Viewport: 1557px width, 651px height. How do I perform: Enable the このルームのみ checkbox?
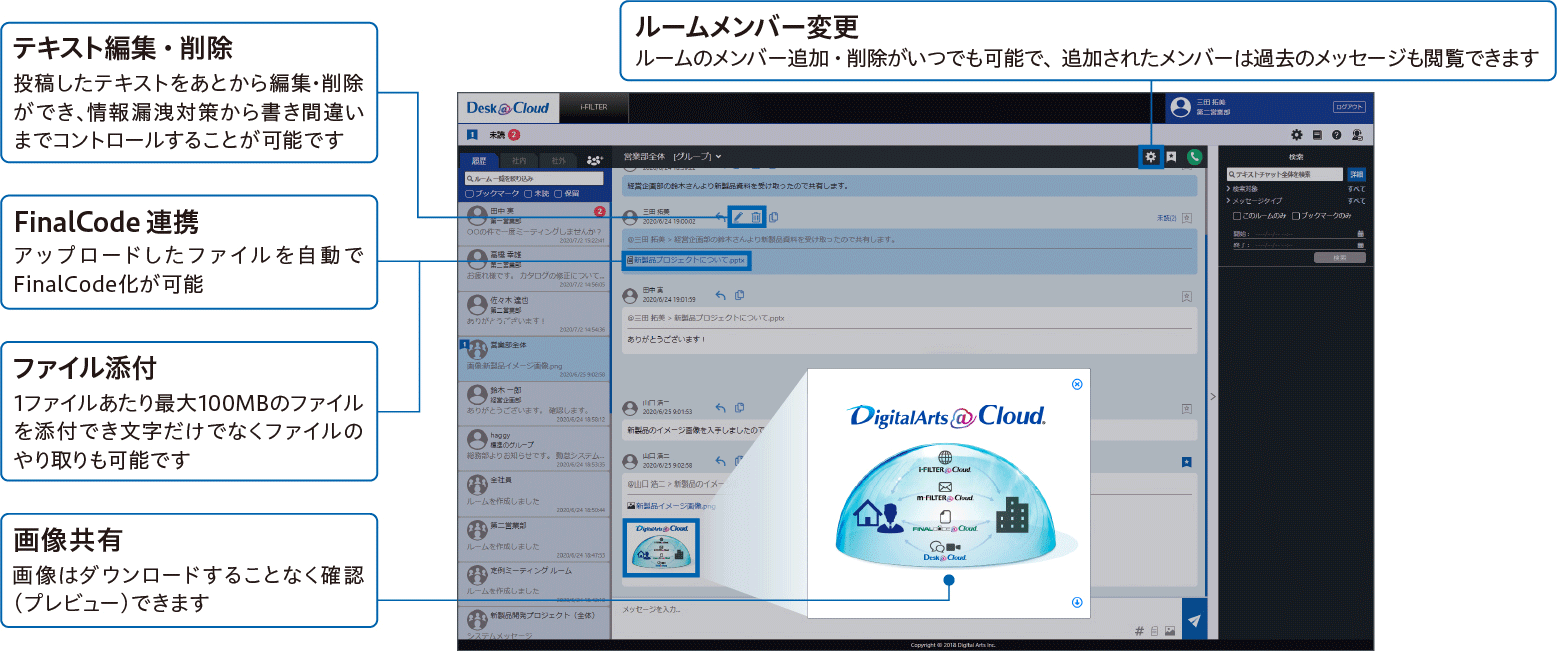(1237, 215)
